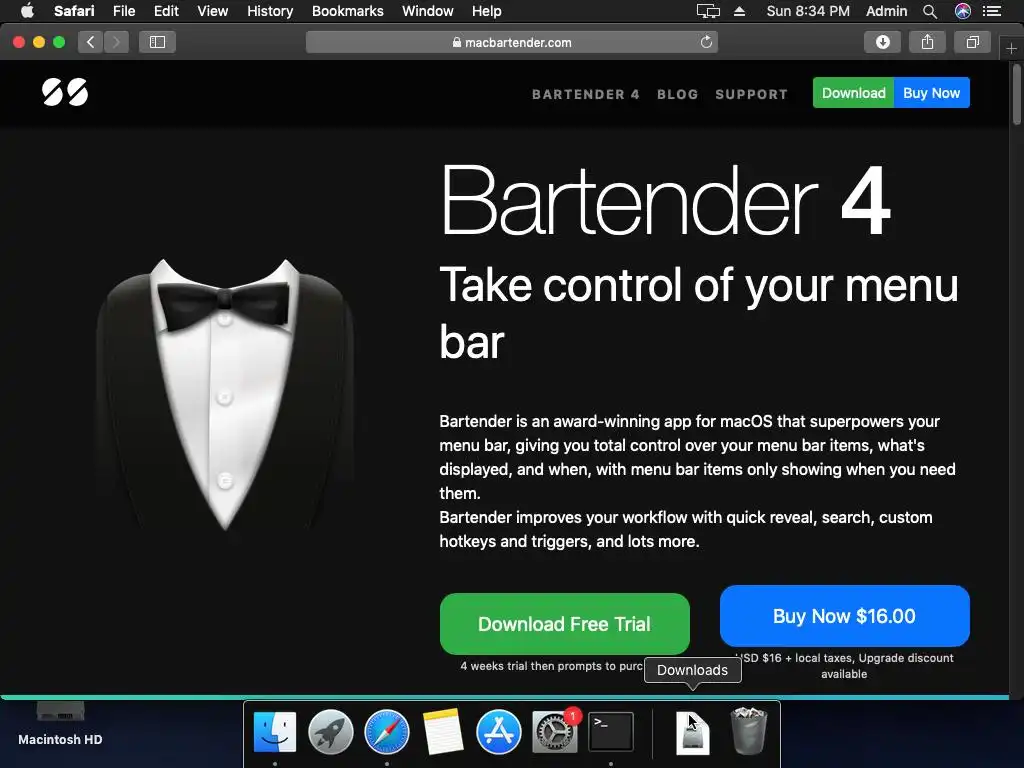Click Admin user name in menu bar
The height and width of the screenshot is (768, 1024).
886,11
